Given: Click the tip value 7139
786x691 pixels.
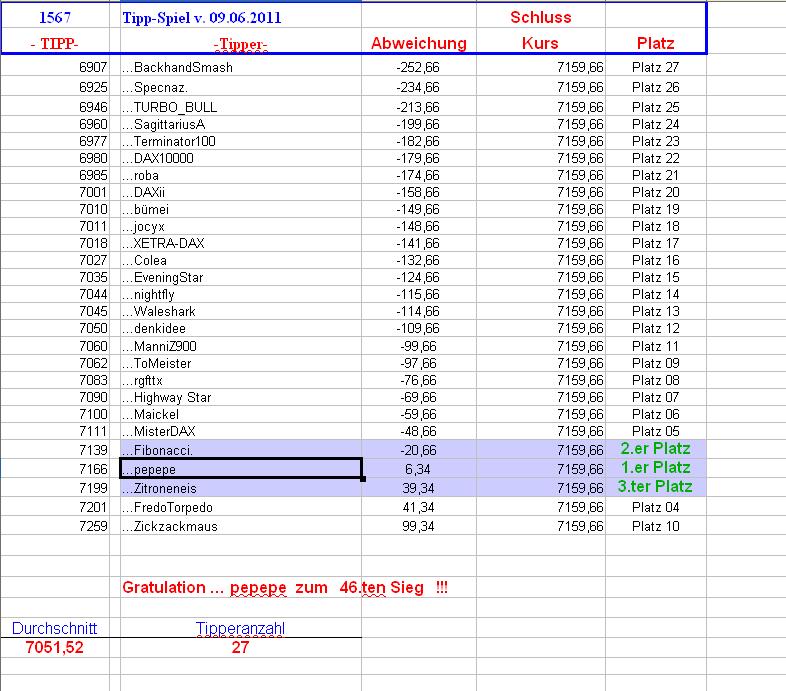Looking at the screenshot, I should (55, 450).
